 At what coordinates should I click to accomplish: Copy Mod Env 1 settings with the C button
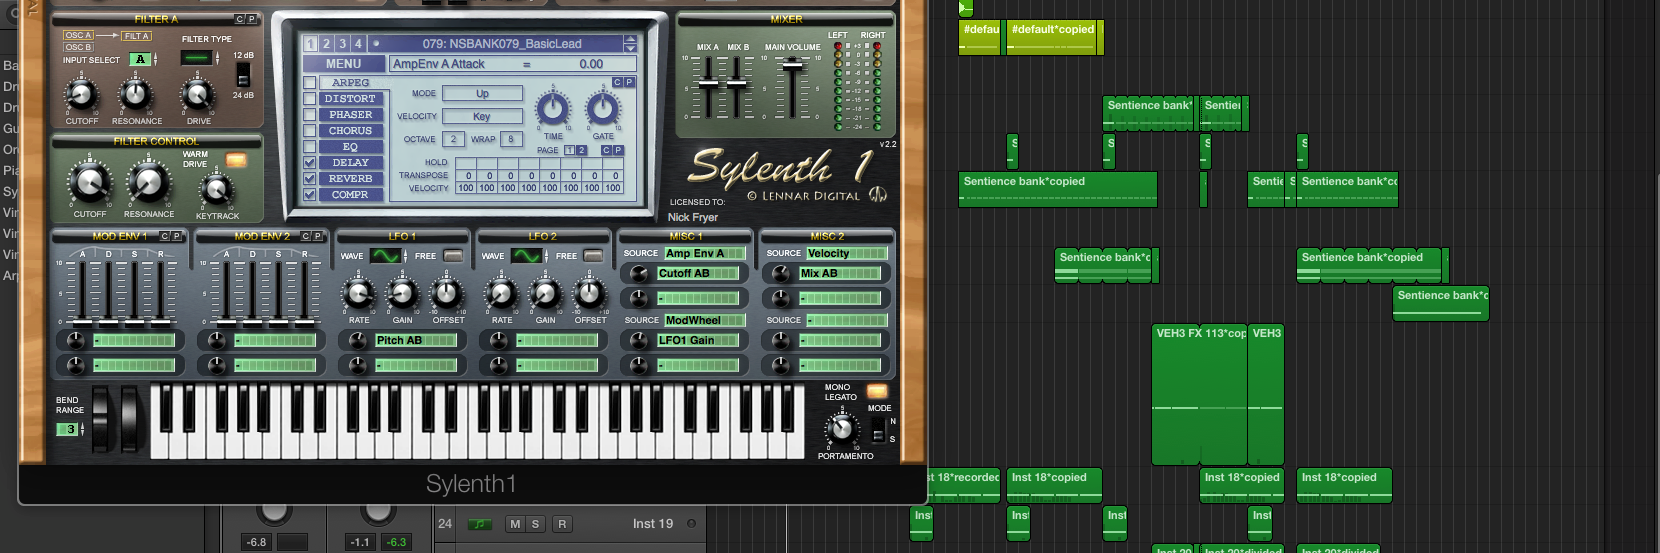click(x=166, y=236)
